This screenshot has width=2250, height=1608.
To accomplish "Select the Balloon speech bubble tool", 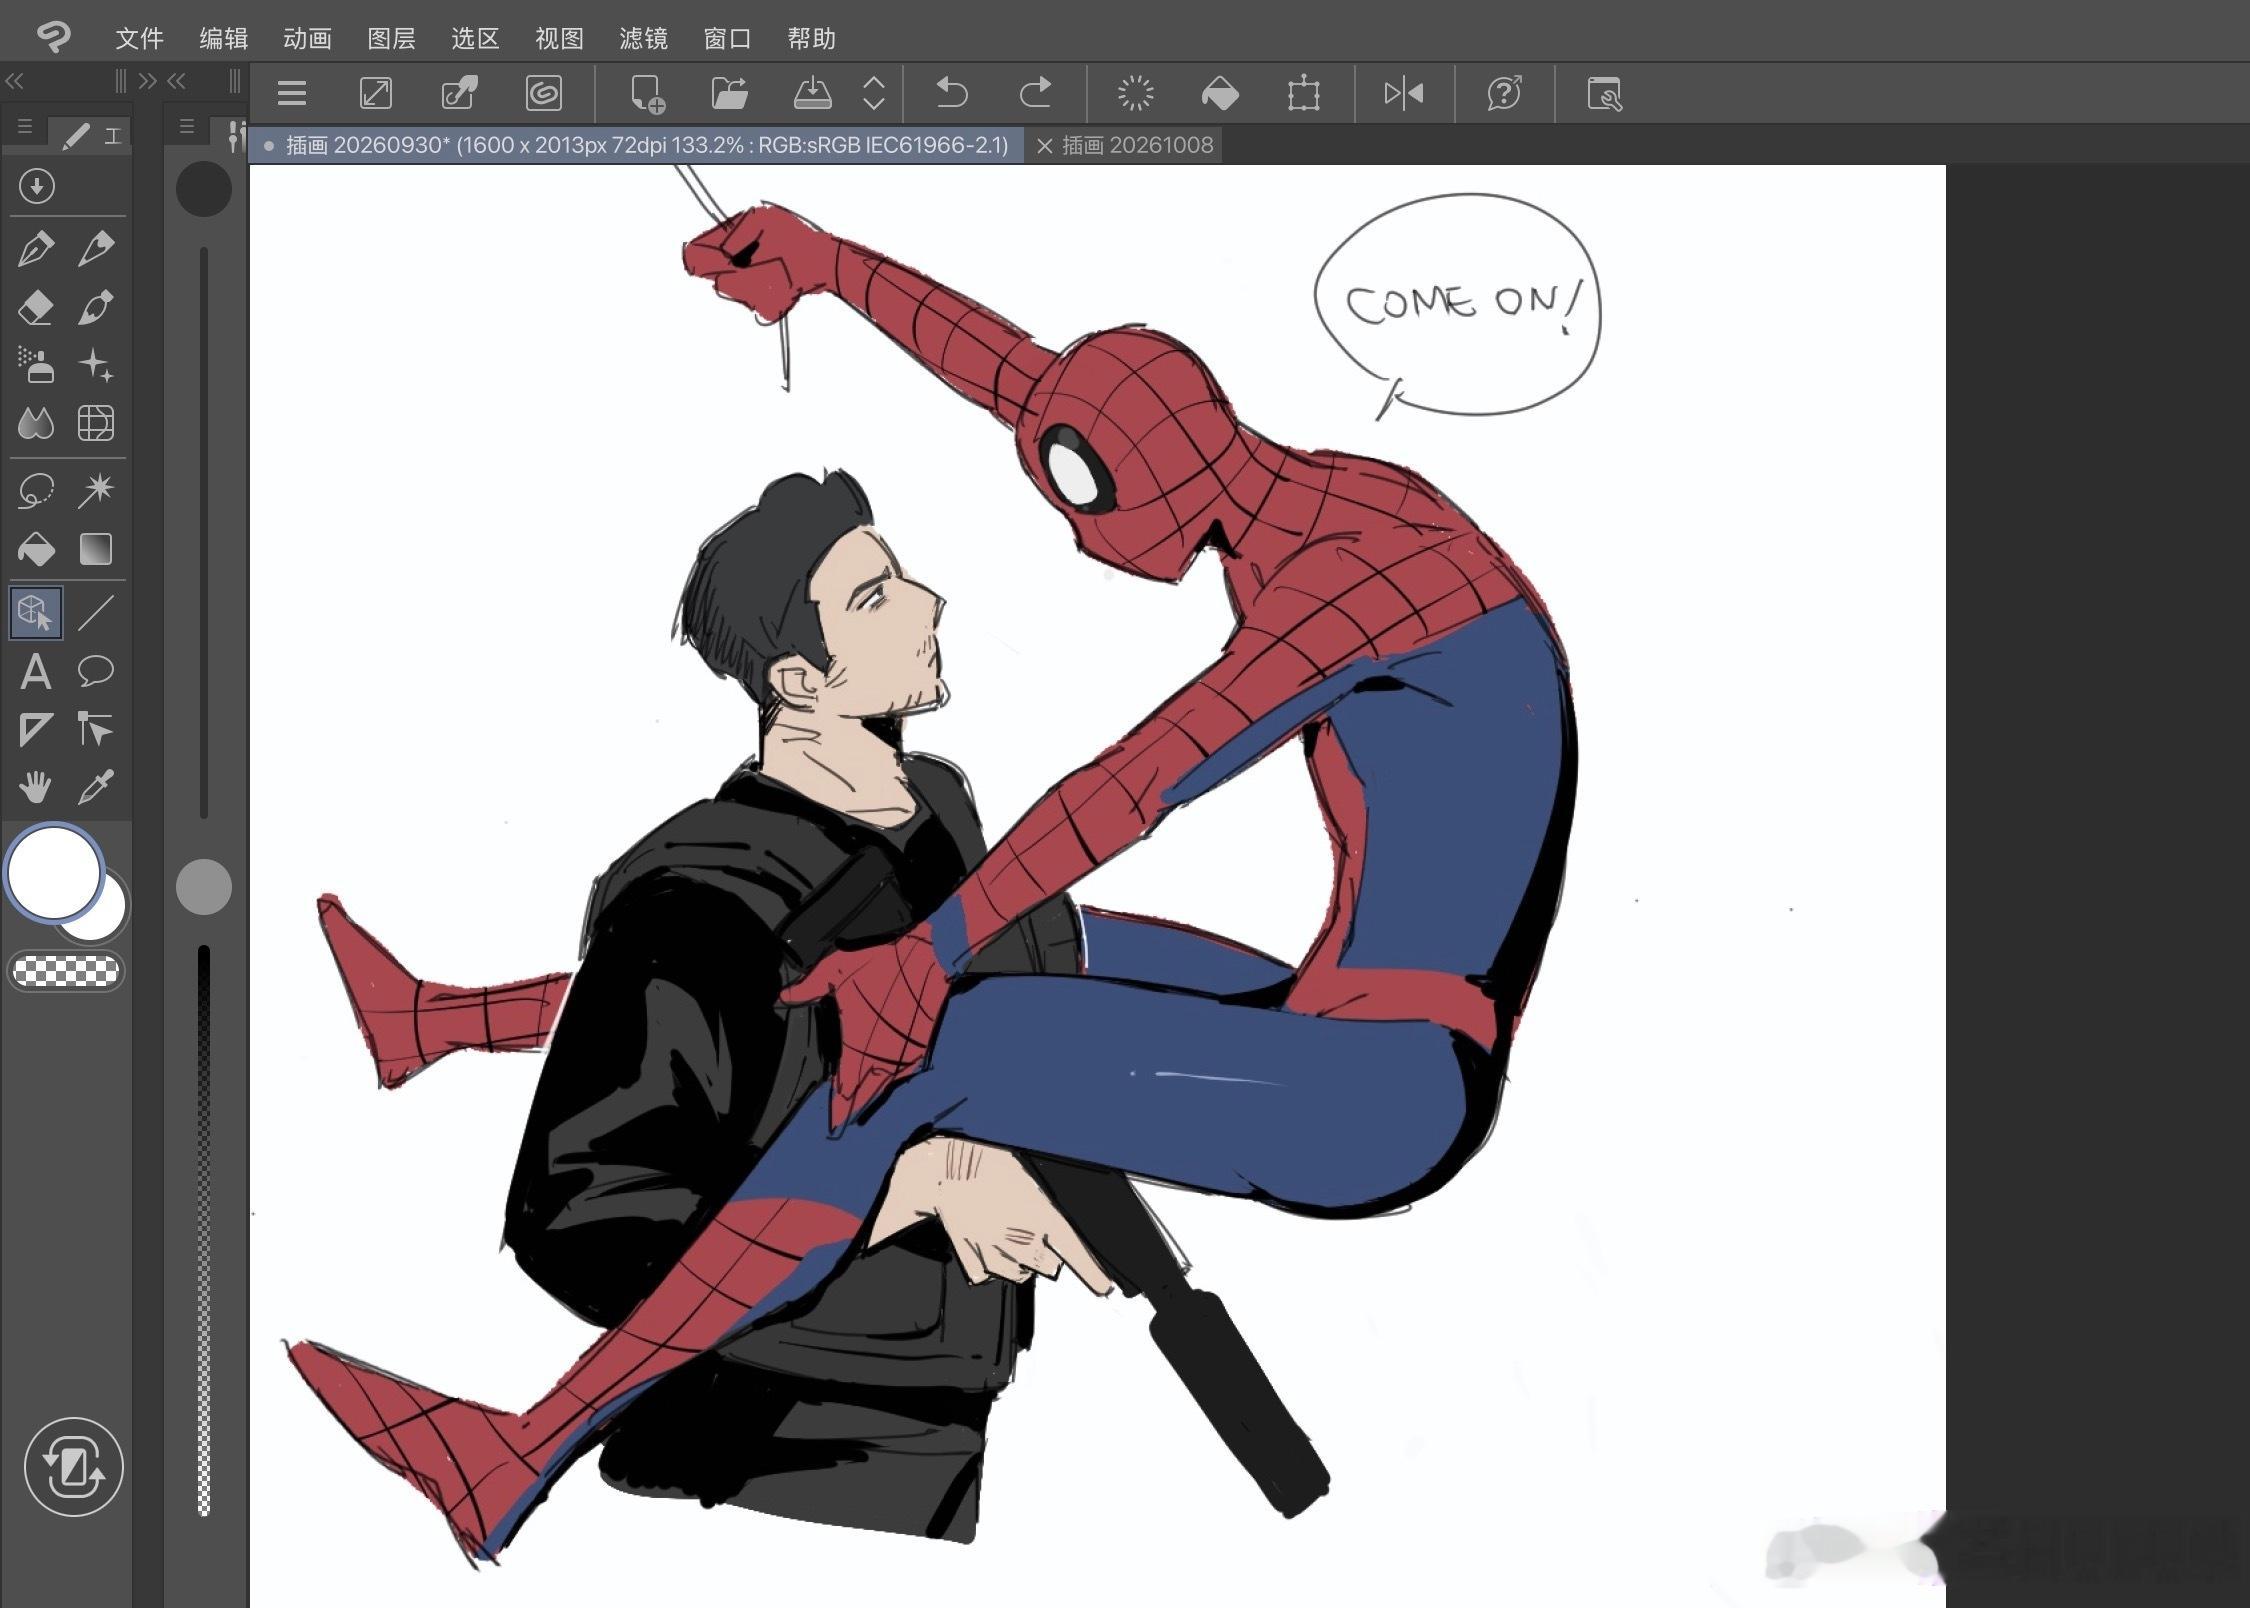I will click(96, 671).
